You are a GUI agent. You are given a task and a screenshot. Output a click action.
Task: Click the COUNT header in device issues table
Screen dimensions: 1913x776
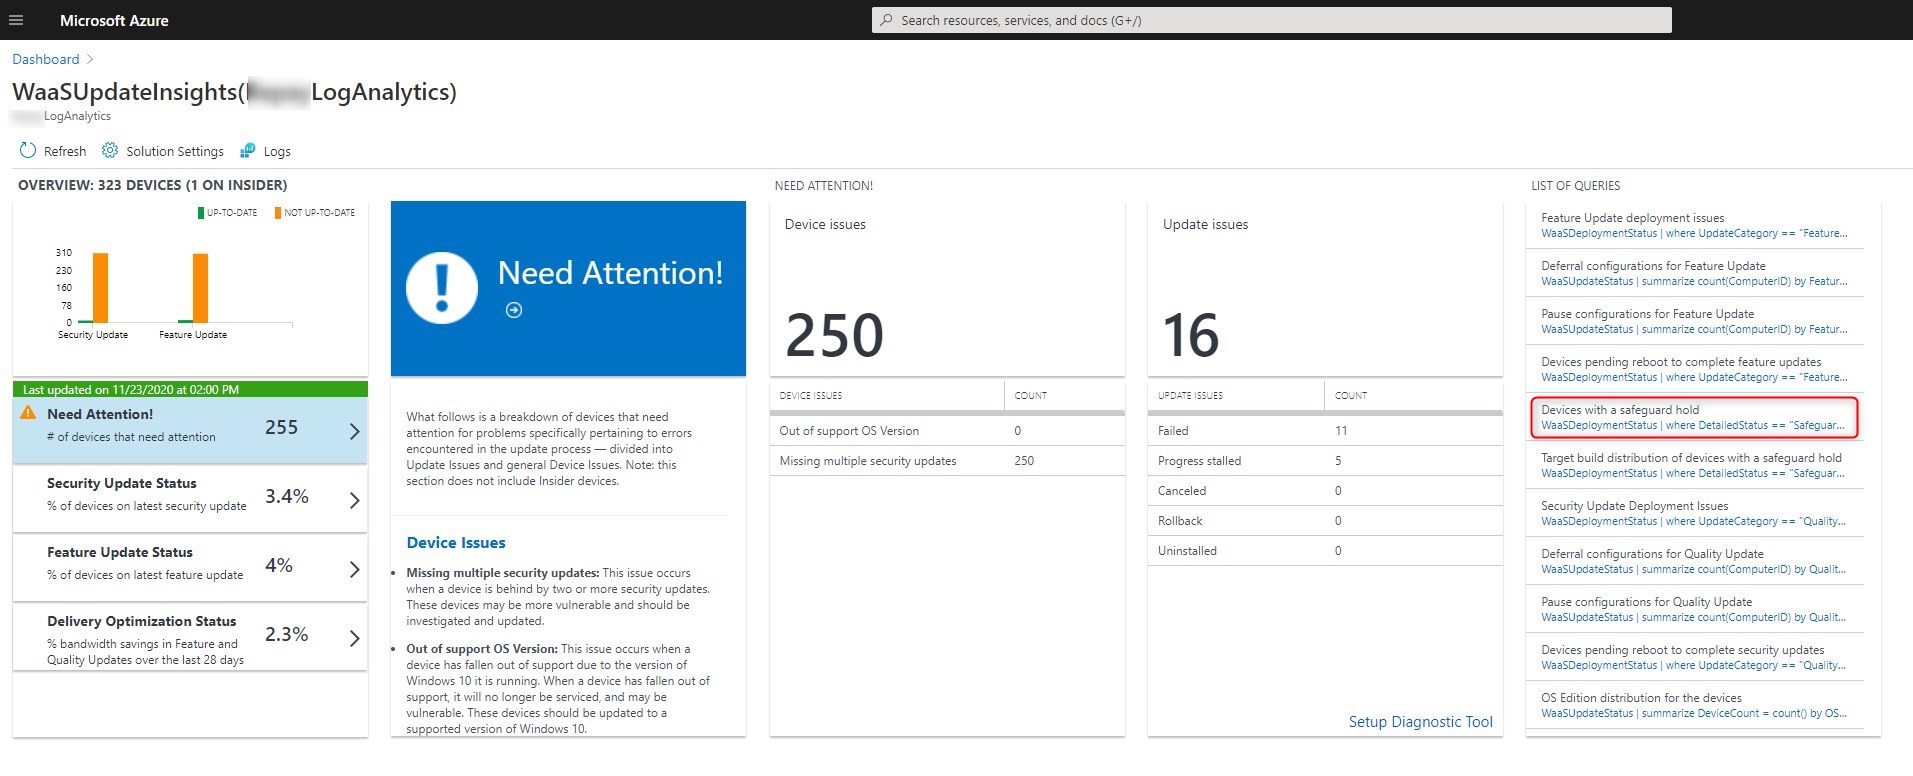(1031, 396)
